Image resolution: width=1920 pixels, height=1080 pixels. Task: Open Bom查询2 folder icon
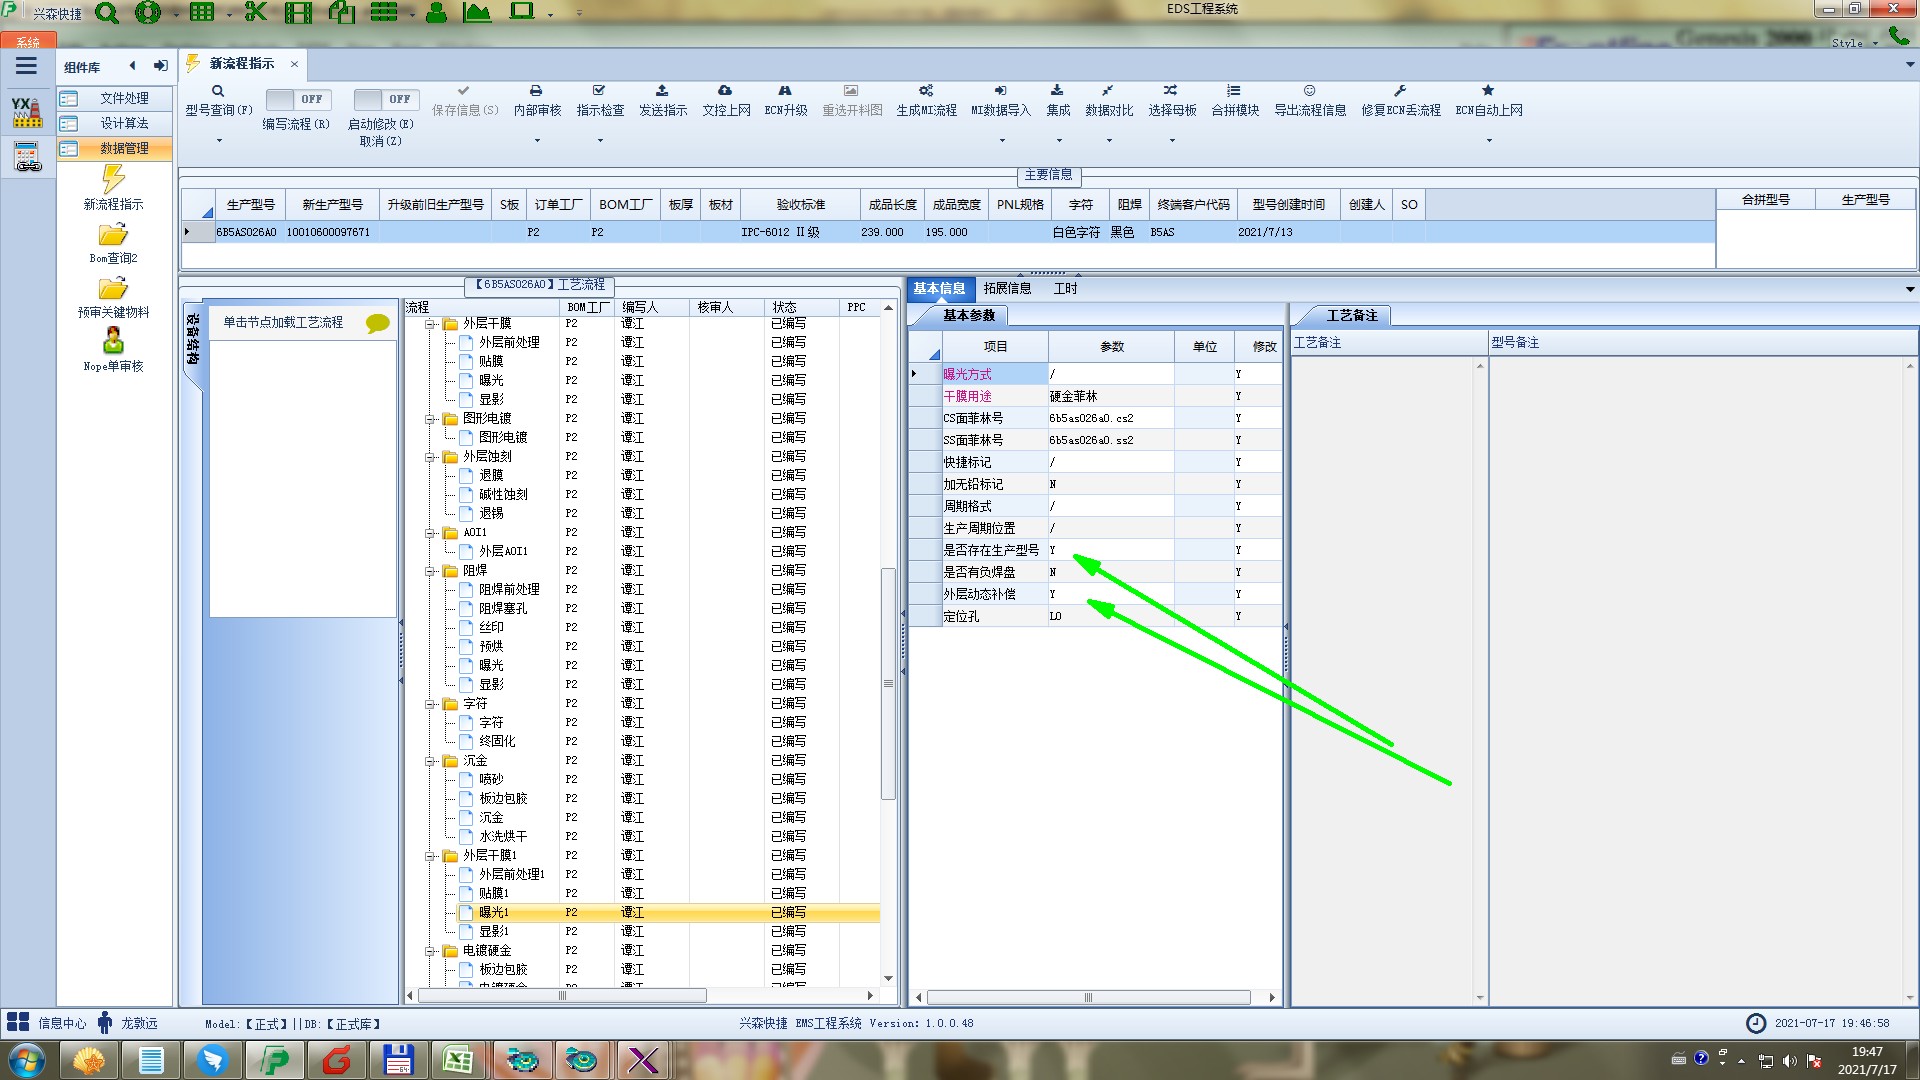point(113,236)
